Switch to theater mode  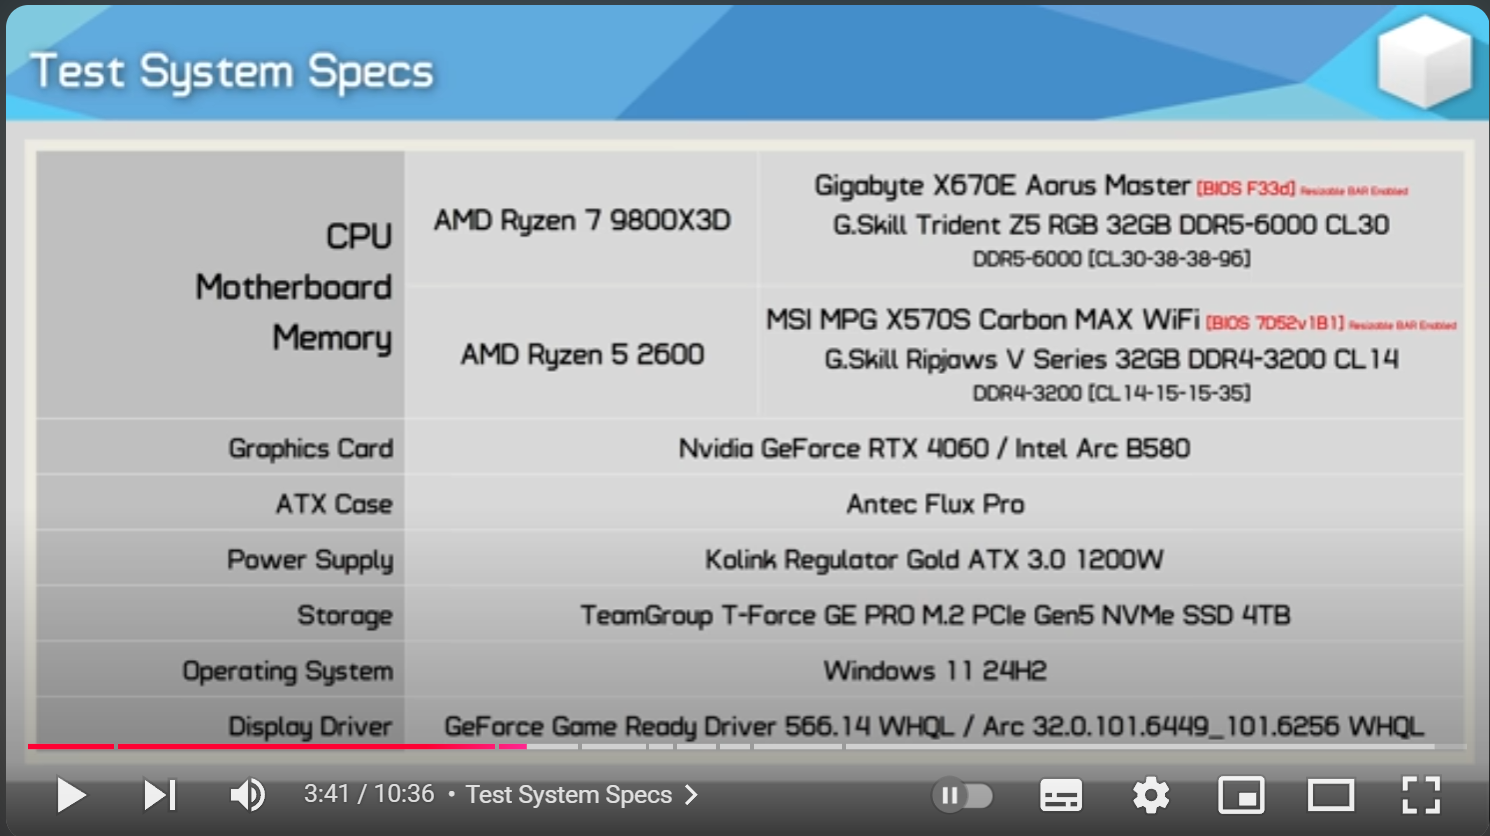tap(1331, 796)
